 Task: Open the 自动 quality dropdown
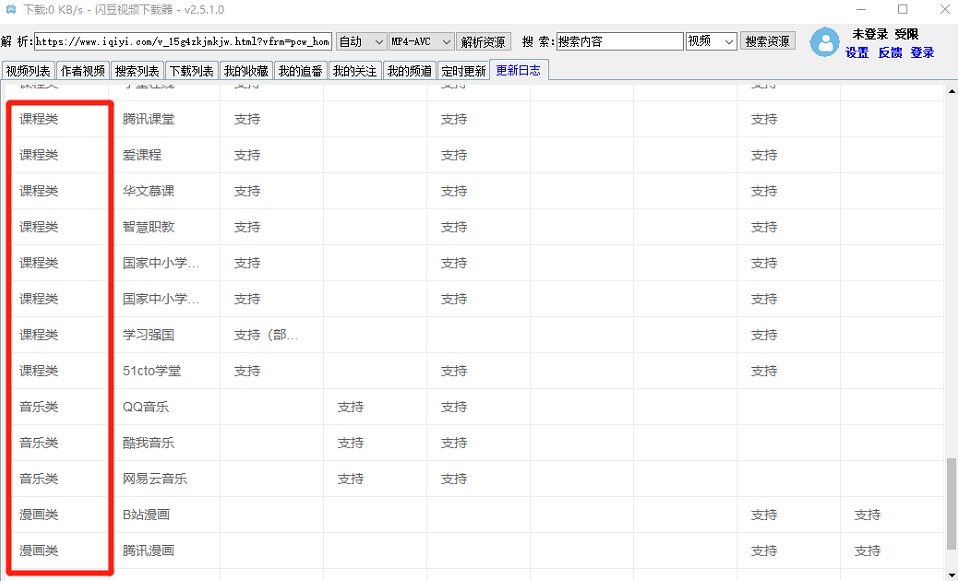(361, 42)
